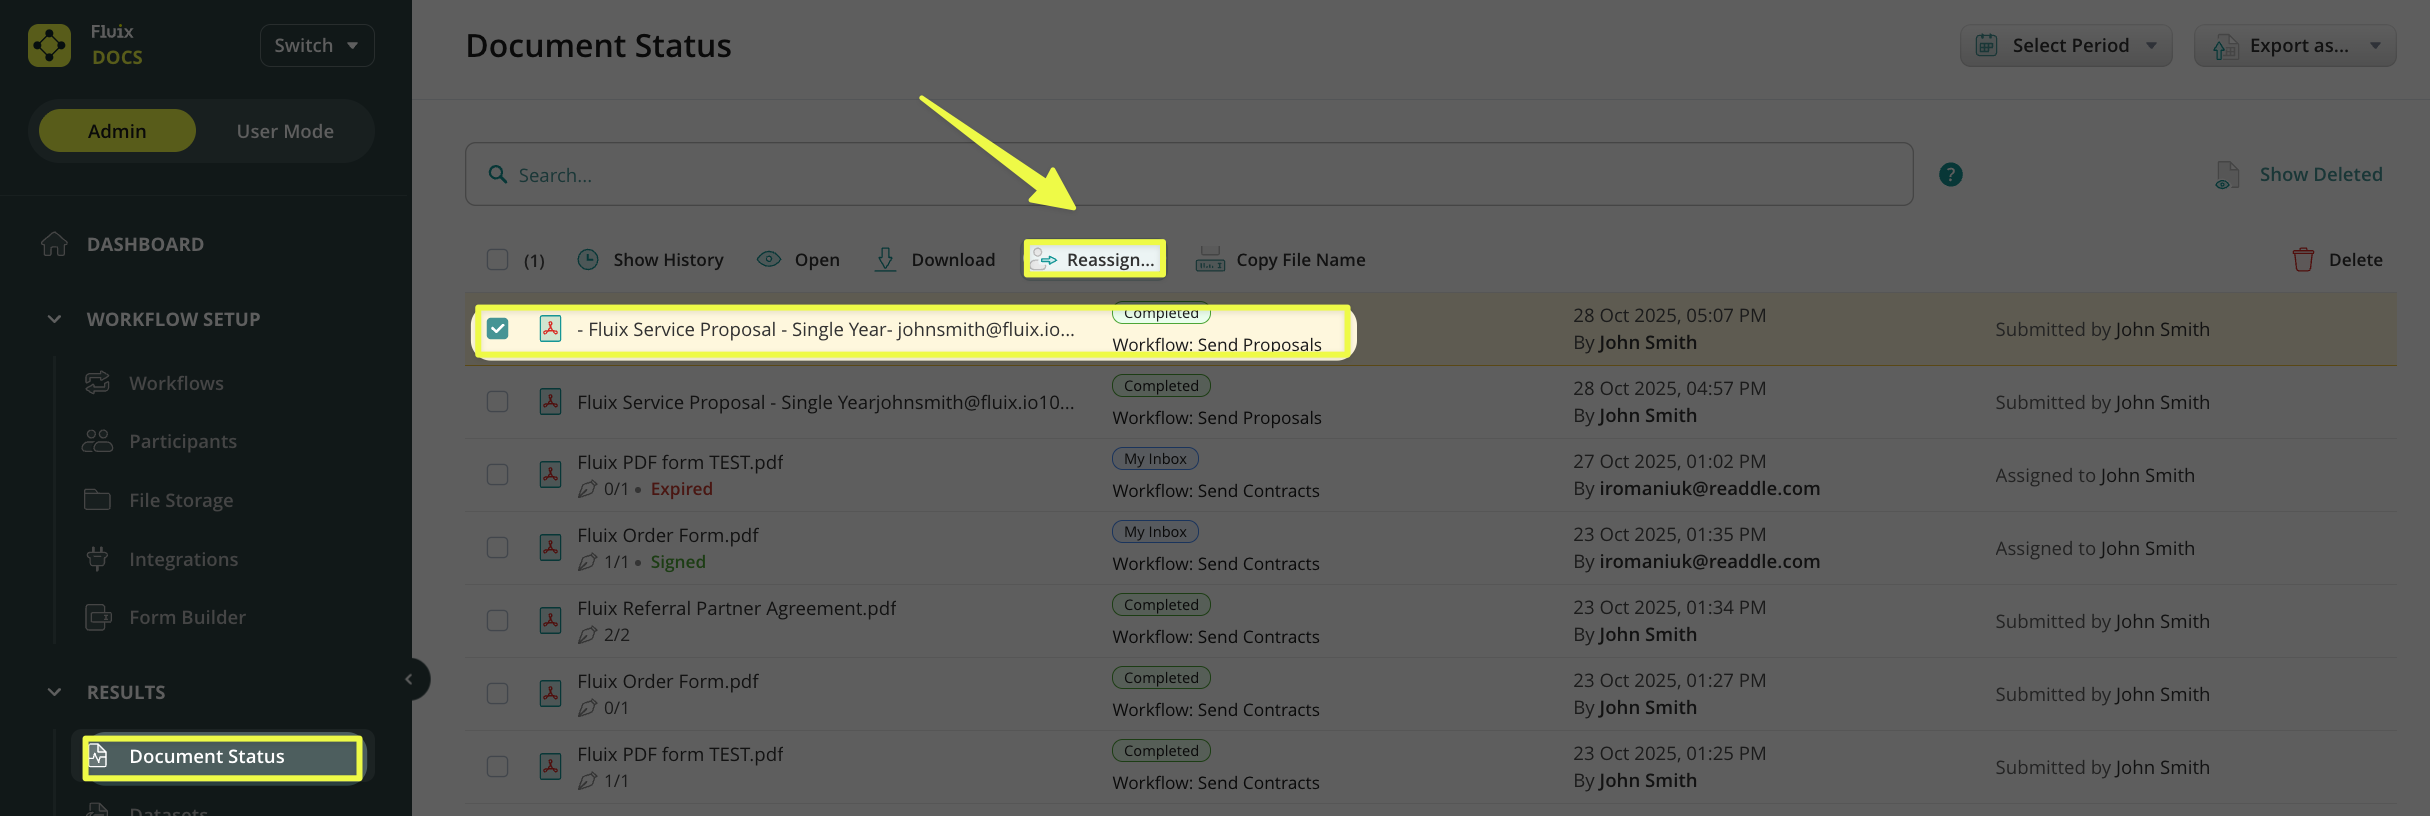Click the red Delete trash icon

pos(2303,260)
